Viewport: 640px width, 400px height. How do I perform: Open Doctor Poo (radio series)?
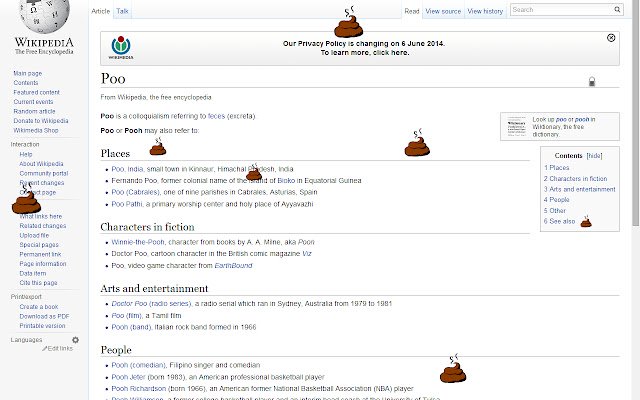151,304
